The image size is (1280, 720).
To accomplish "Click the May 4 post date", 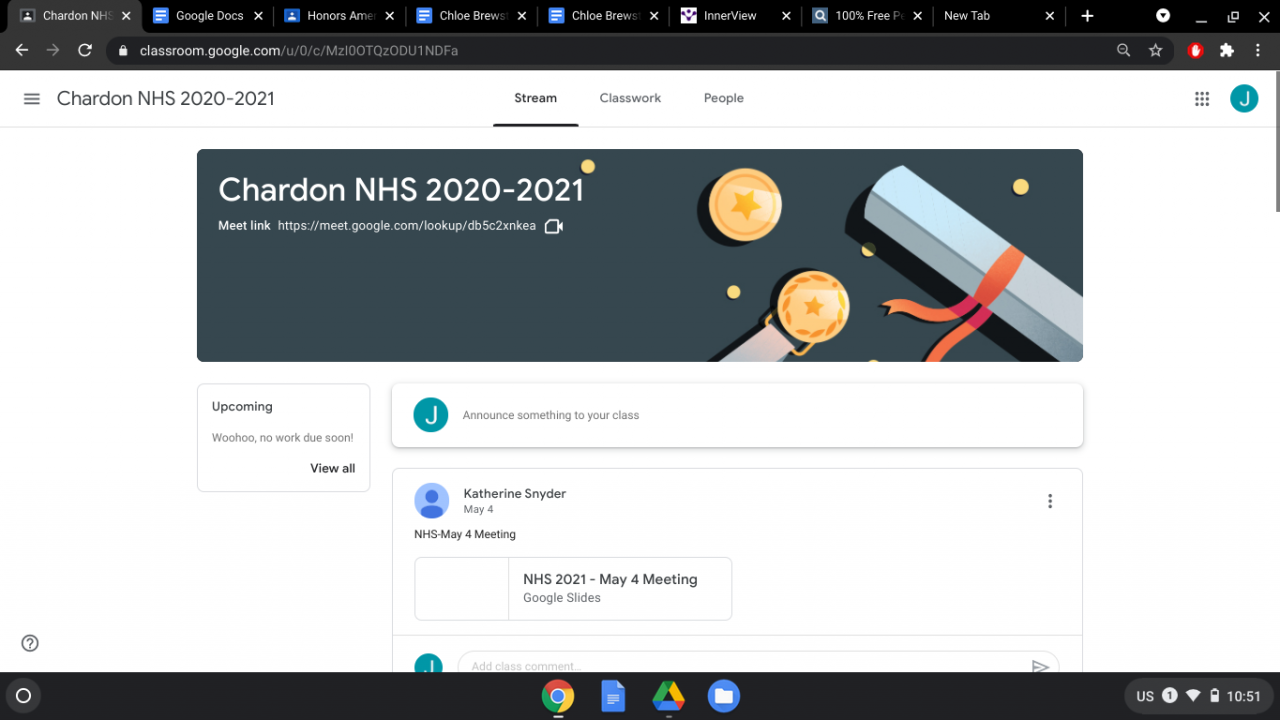I will [x=478, y=510].
